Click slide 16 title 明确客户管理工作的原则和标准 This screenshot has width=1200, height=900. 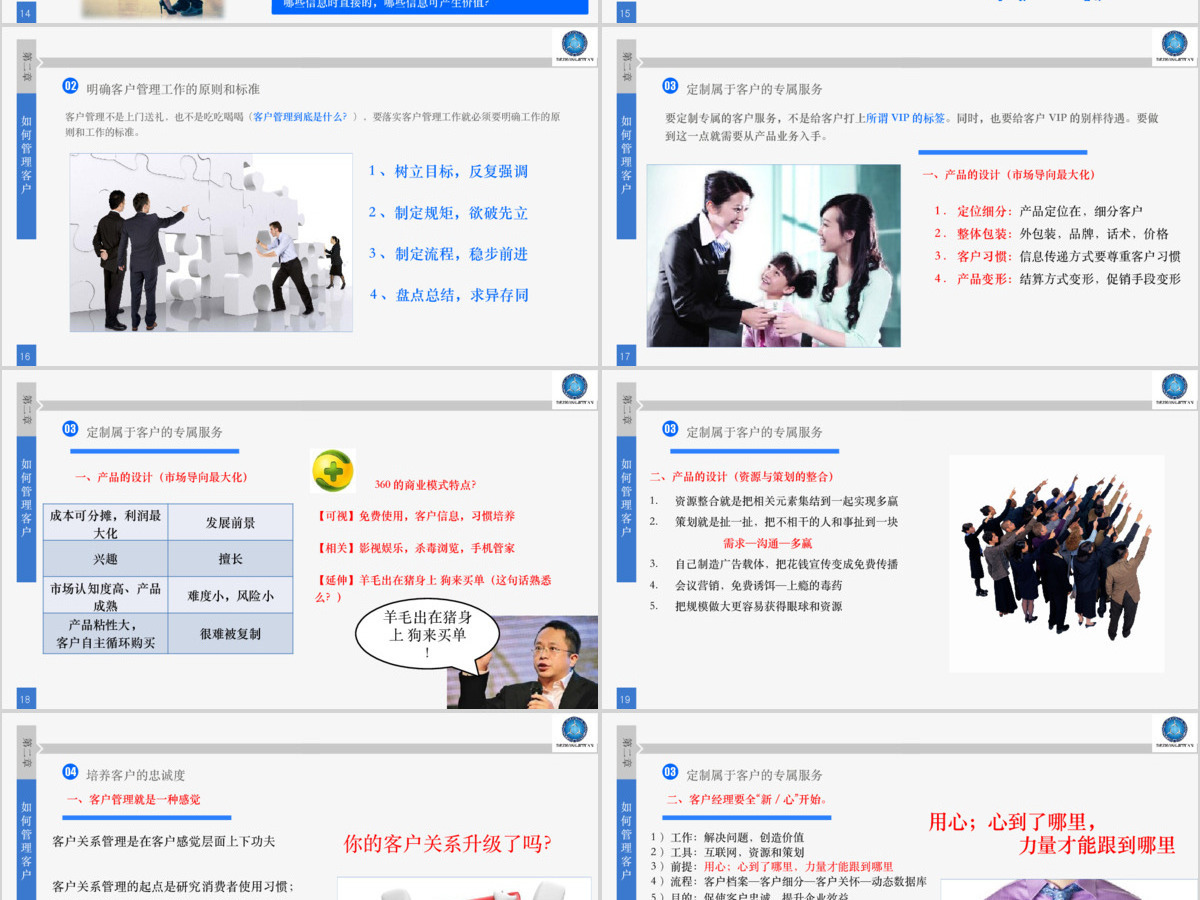click(173, 89)
